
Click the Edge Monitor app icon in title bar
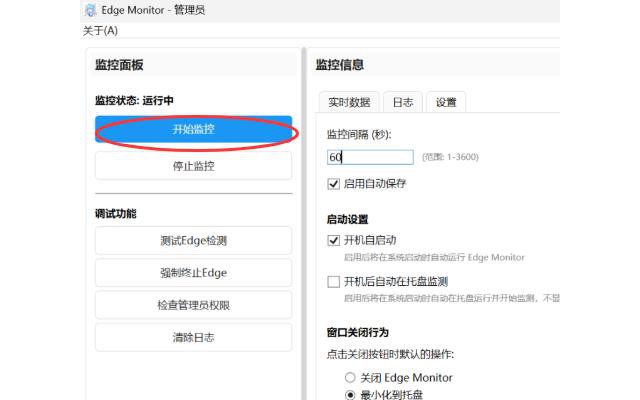click(90, 10)
